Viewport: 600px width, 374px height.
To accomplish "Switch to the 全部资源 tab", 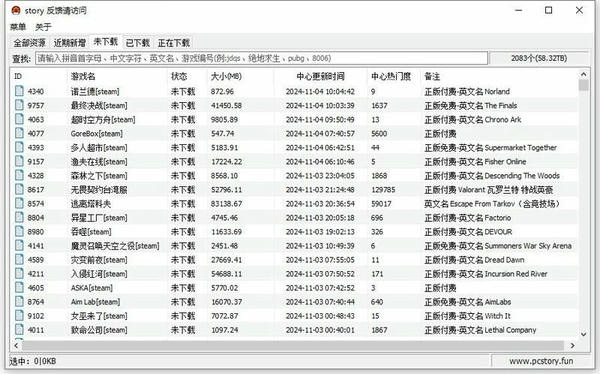I will pos(29,42).
